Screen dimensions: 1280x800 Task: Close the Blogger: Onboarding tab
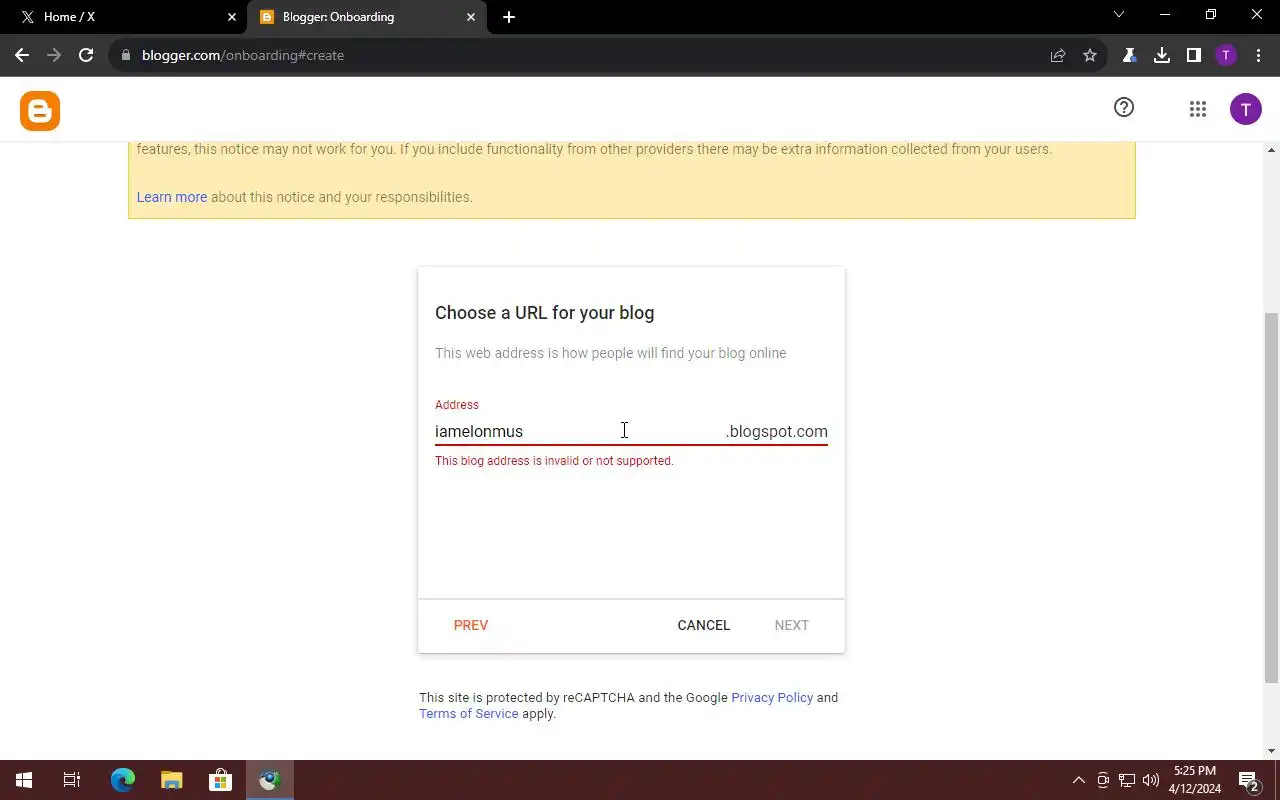(x=471, y=17)
